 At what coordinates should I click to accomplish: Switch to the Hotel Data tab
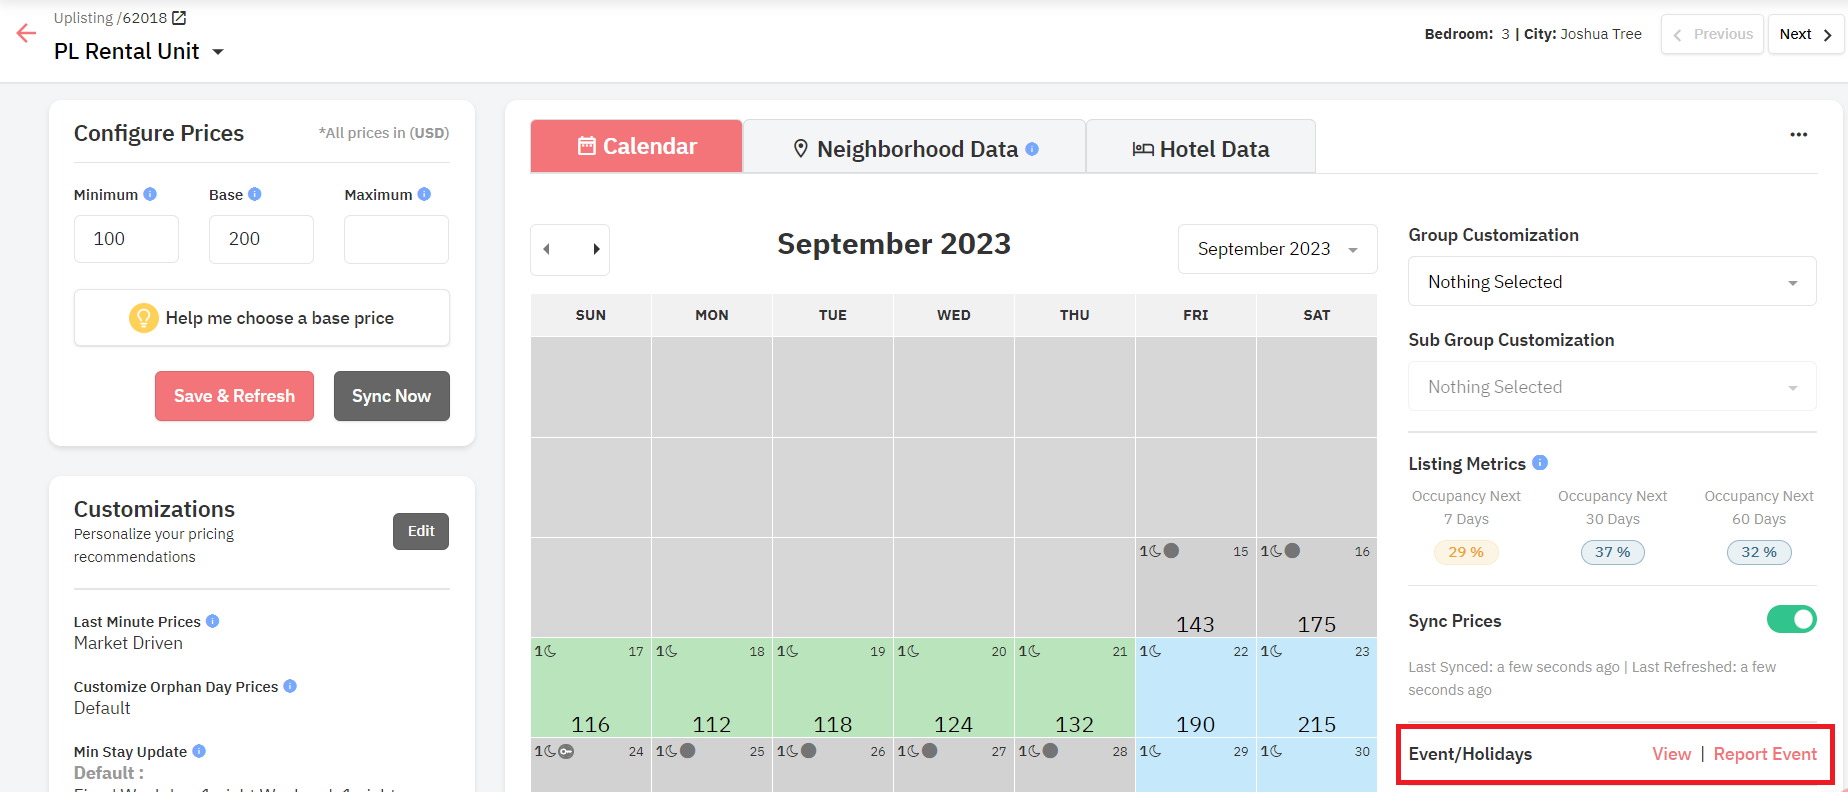(x=1200, y=148)
